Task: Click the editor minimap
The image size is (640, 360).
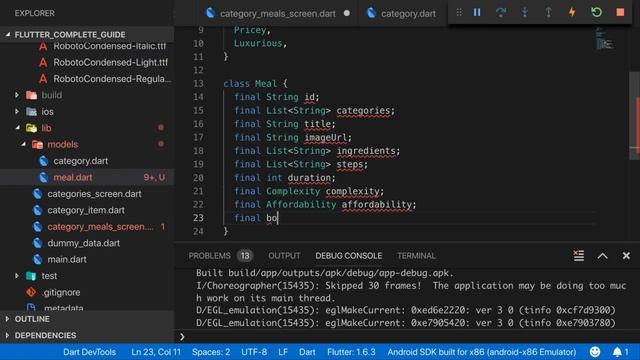Action: pos(604,39)
